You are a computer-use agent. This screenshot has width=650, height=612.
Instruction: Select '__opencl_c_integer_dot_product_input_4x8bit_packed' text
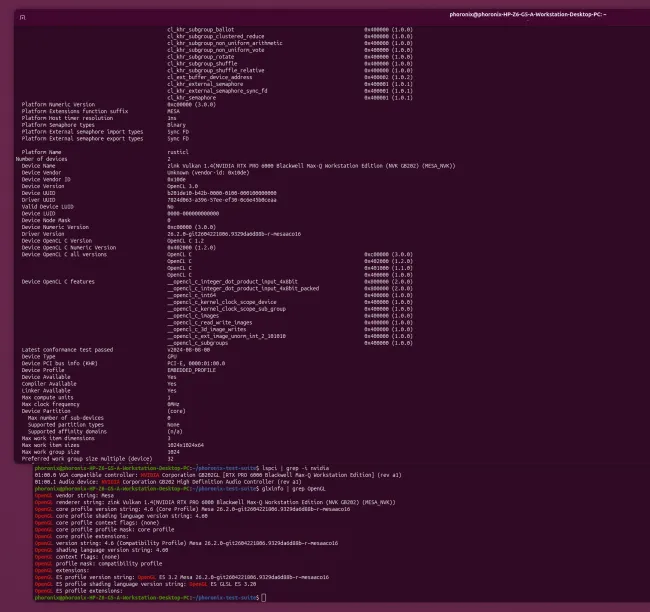(x=243, y=289)
